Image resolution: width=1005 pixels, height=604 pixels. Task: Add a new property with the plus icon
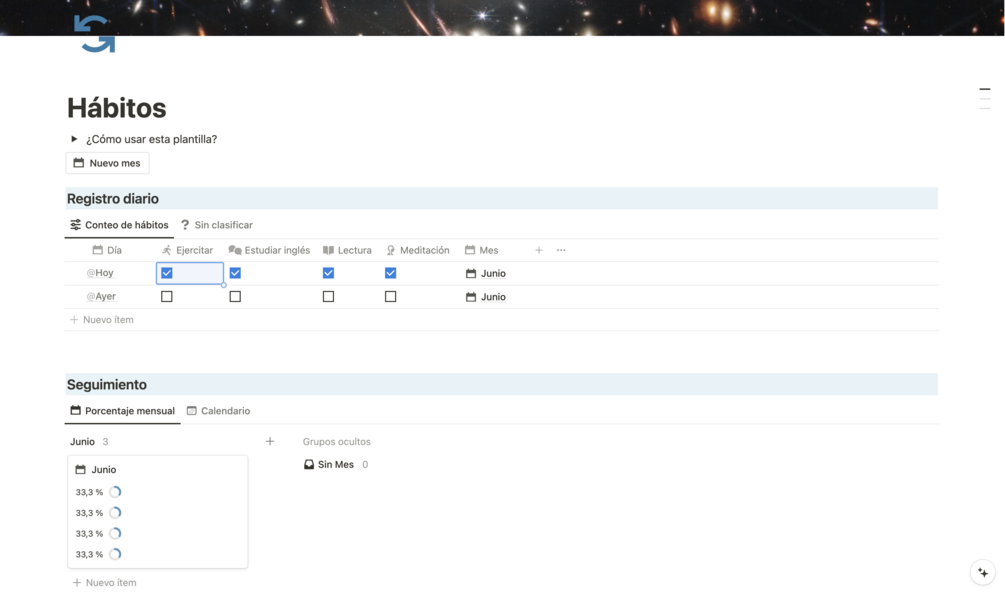[539, 250]
